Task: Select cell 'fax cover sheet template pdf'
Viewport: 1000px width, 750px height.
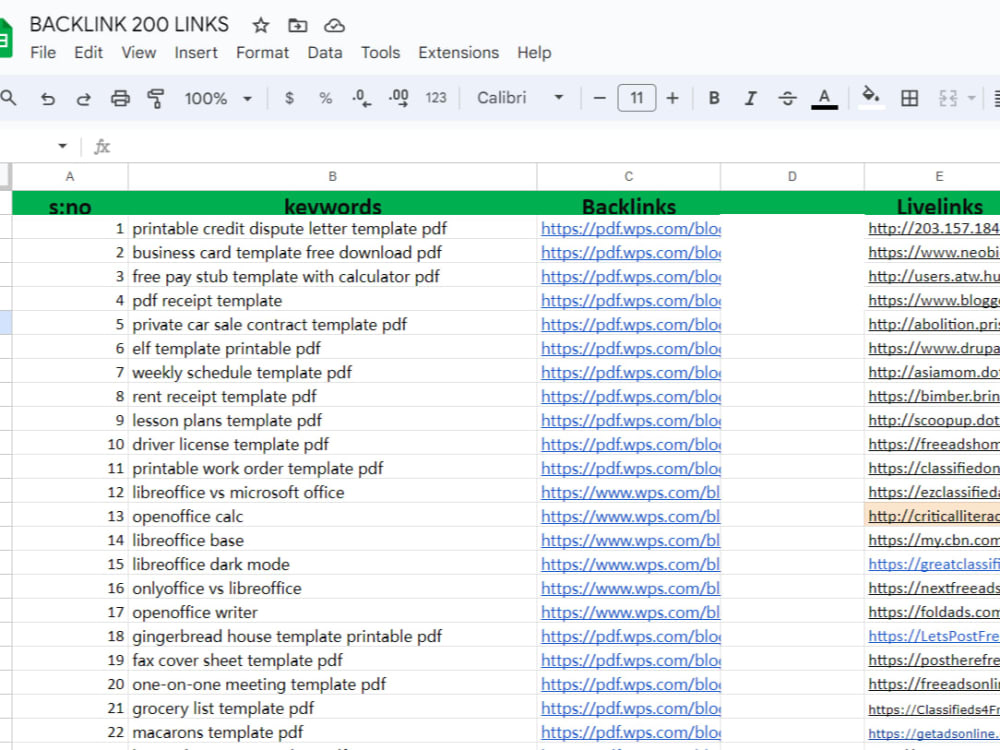Action: 332,660
